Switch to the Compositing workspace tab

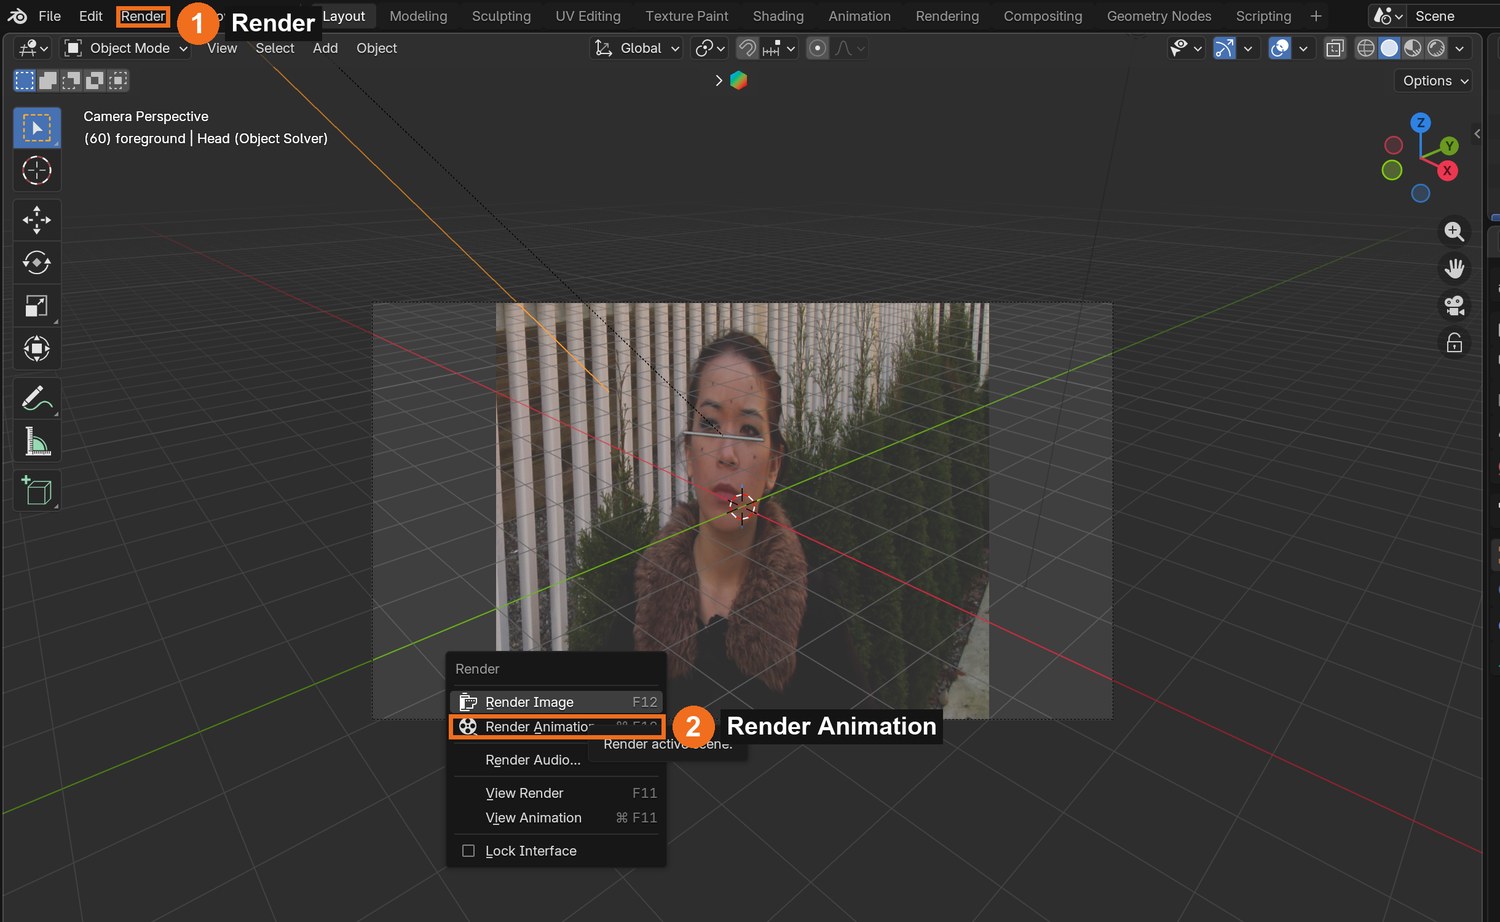click(1042, 16)
